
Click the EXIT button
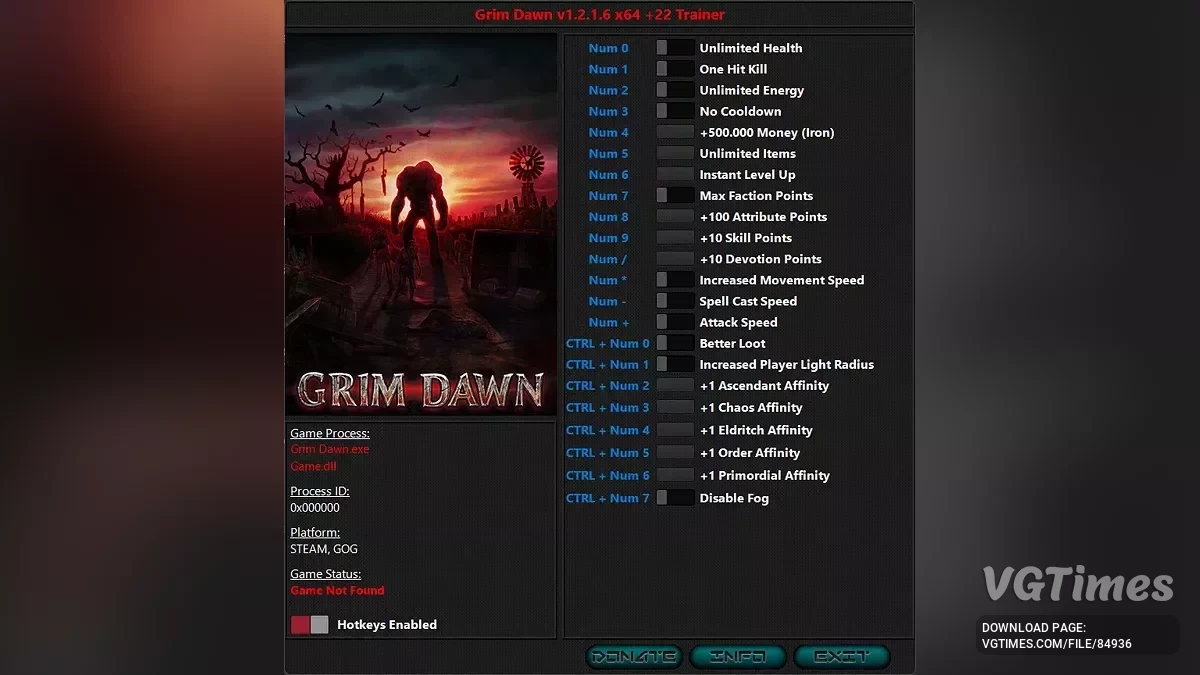(x=841, y=657)
